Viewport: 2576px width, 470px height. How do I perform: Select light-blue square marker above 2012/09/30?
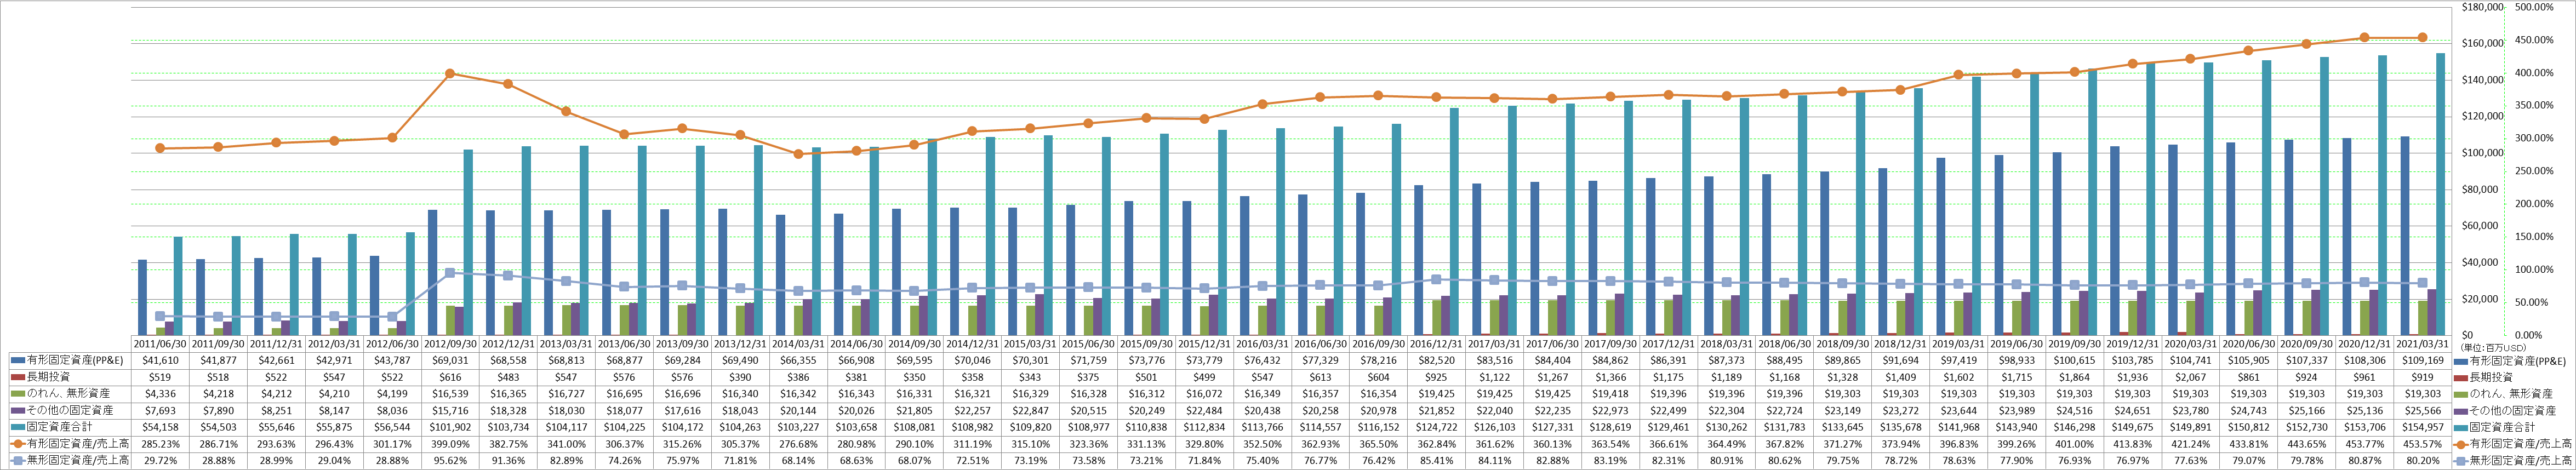[450, 272]
